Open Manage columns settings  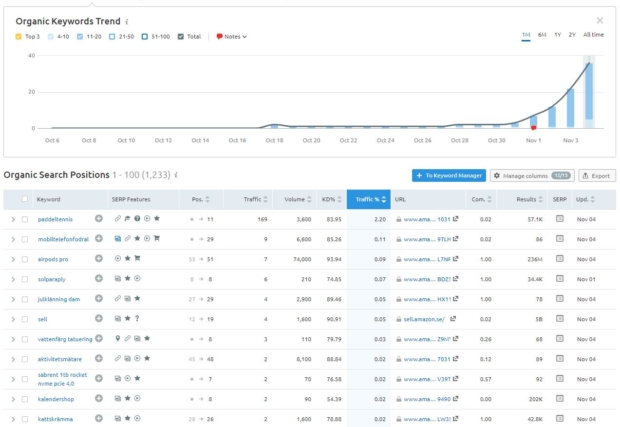pos(532,176)
